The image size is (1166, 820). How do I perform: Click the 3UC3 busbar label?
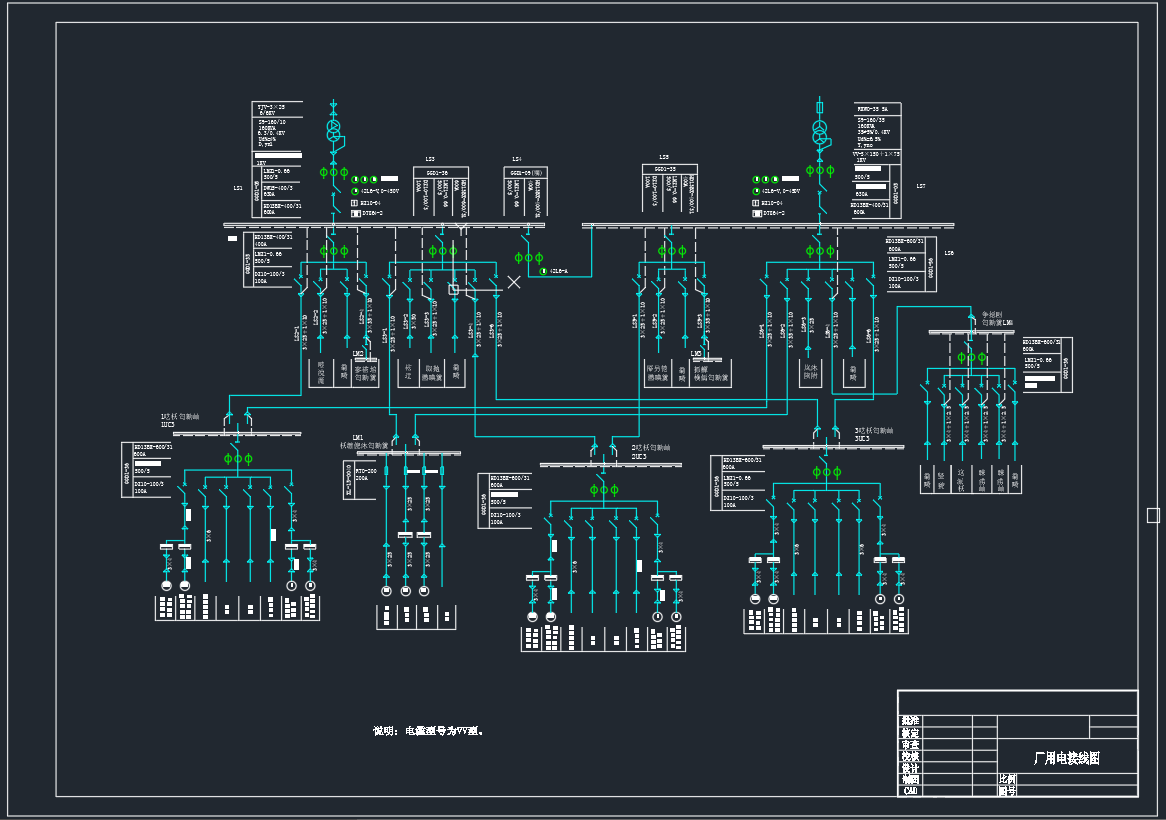(x=861, y=438)
